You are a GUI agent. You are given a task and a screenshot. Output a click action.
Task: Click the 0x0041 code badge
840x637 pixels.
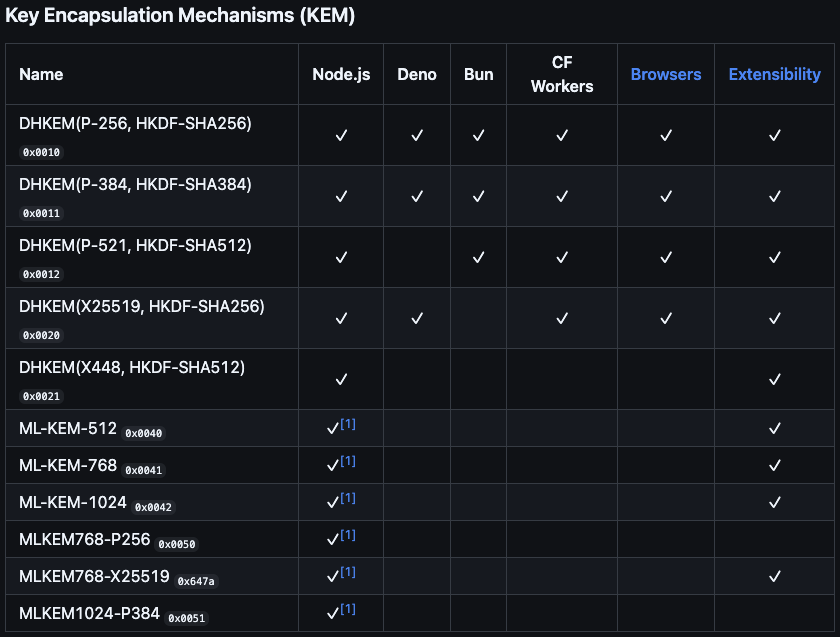[x=144, y=470]
